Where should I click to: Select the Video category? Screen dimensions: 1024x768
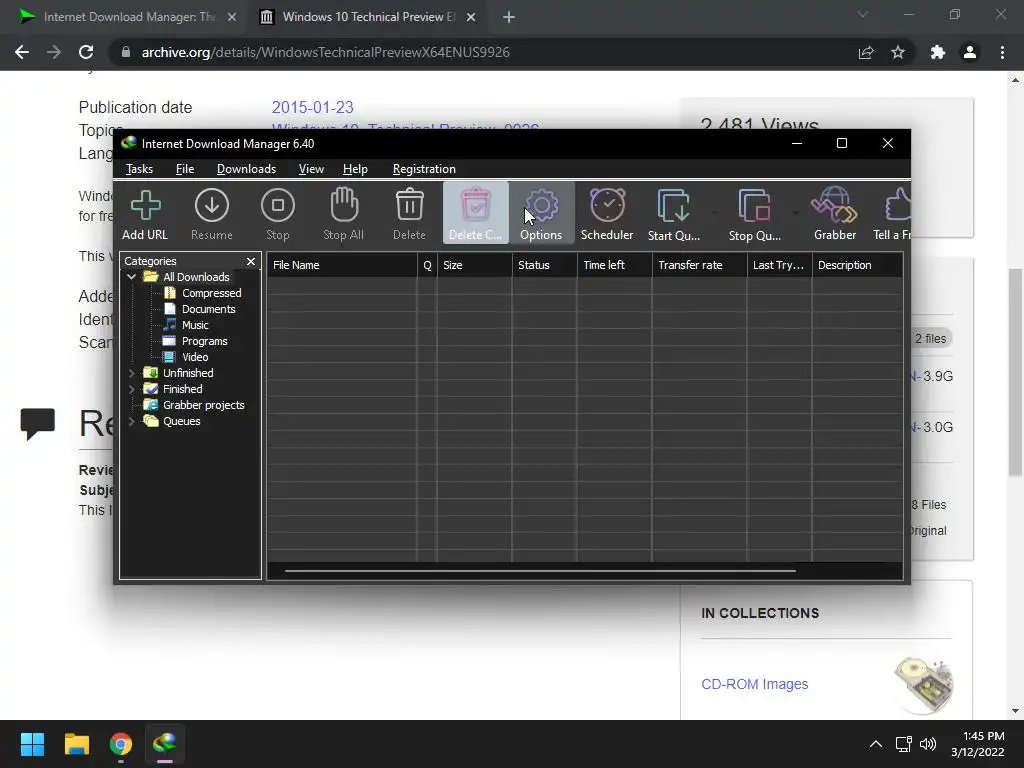click(195, 357)
